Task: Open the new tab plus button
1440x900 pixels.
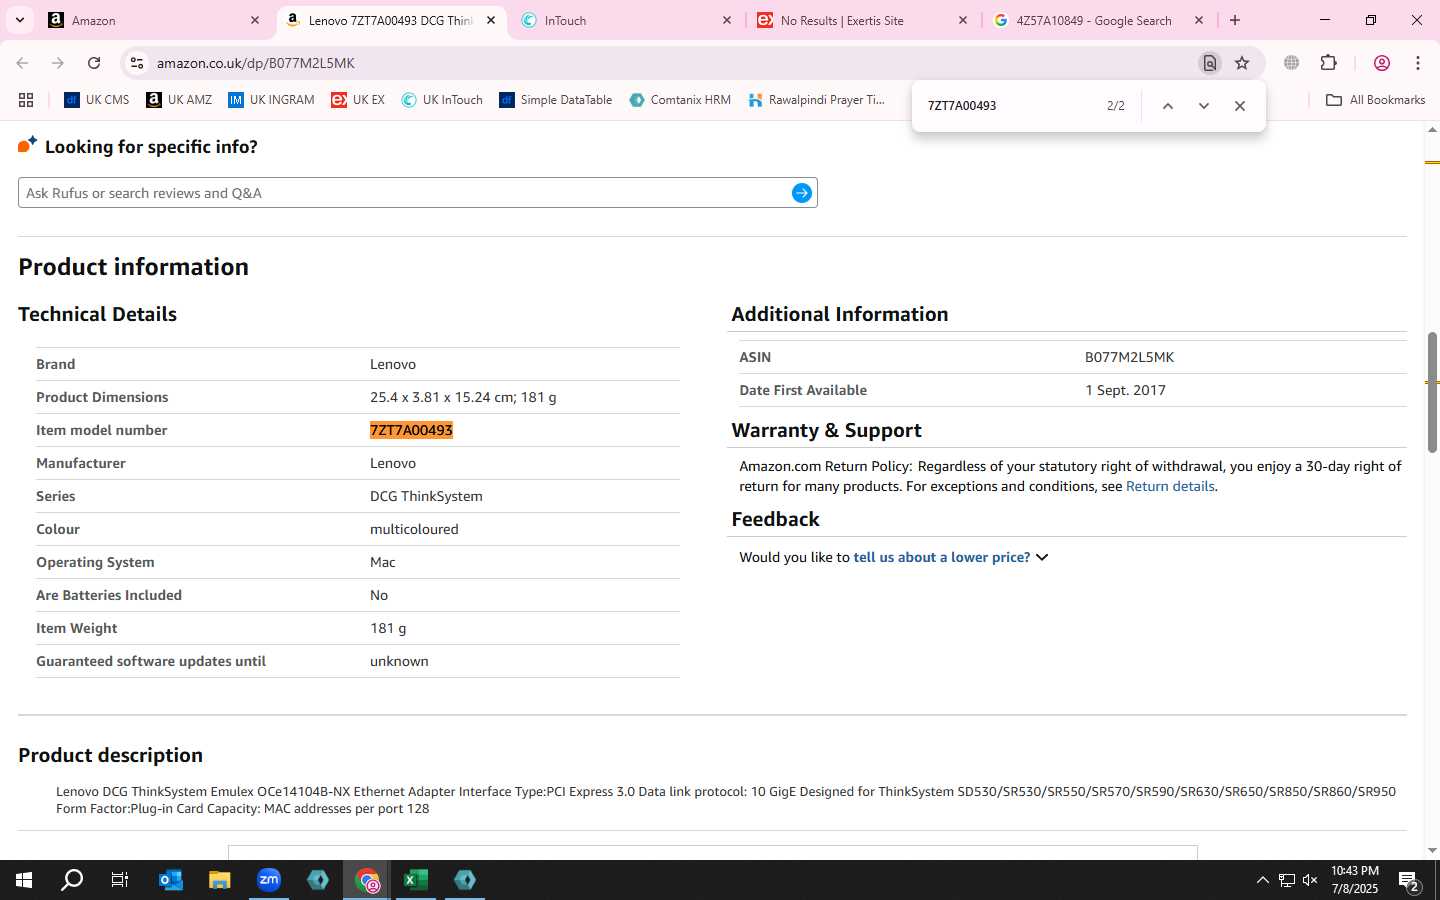Action: click(1235, 20)
